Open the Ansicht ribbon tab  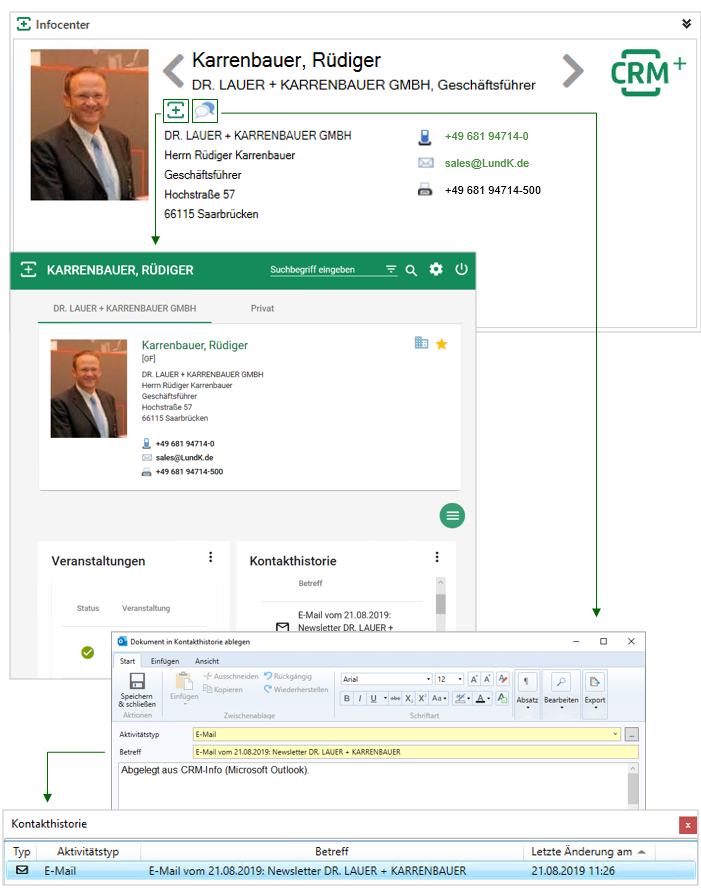207,661
